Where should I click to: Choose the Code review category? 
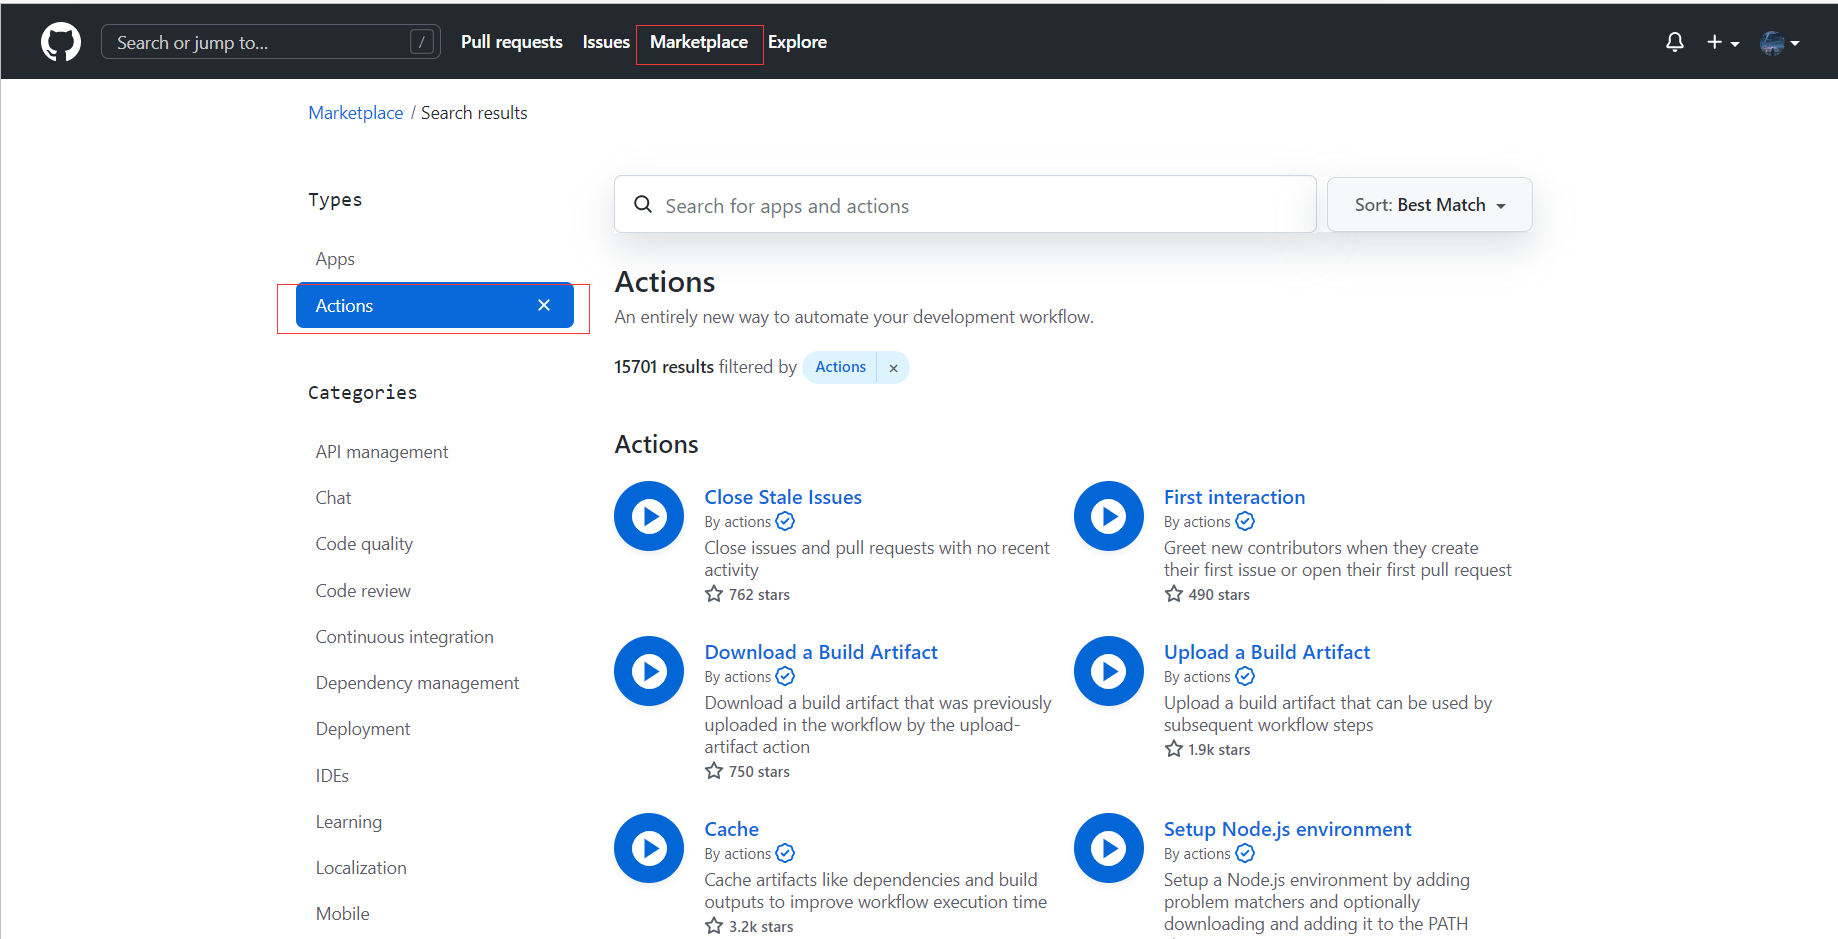pyautogui.click(x=363, y=591)
